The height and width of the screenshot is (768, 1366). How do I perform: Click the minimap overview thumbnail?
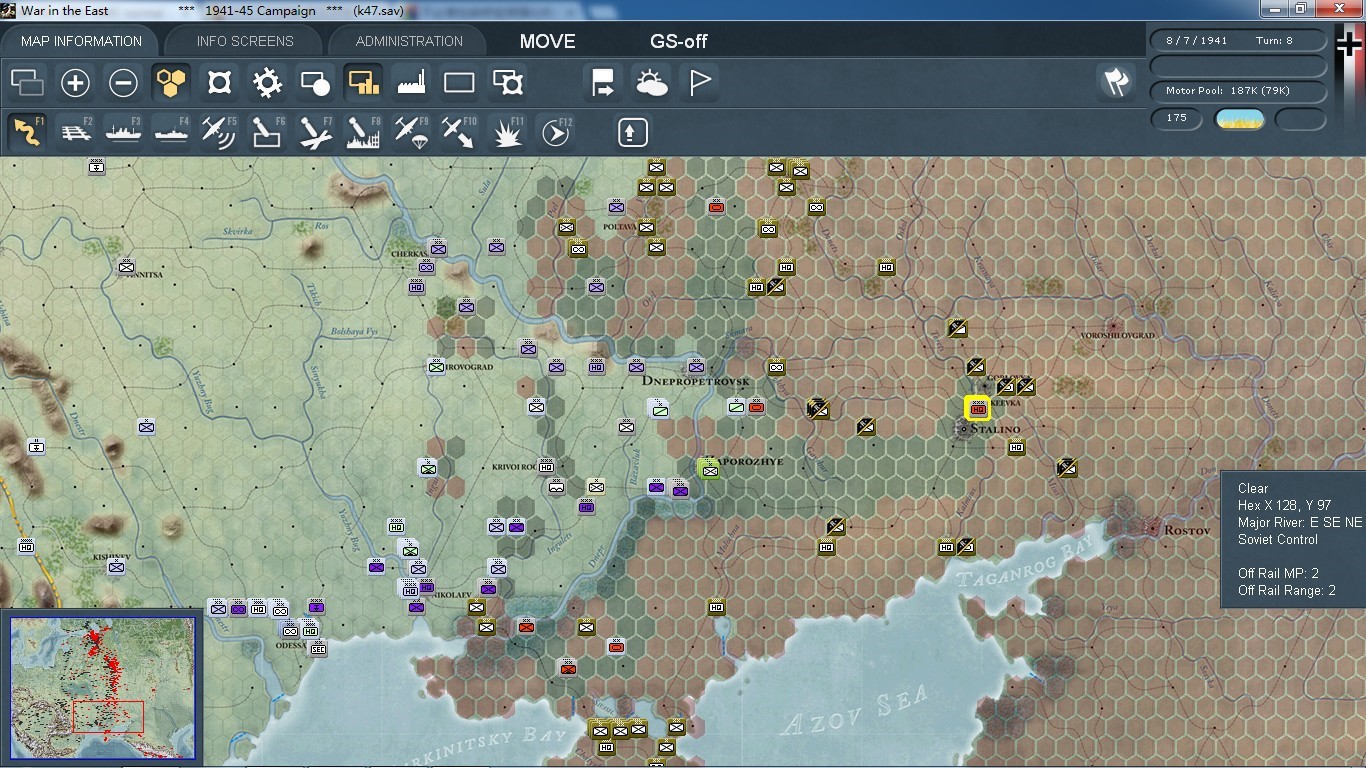(103, 690)
